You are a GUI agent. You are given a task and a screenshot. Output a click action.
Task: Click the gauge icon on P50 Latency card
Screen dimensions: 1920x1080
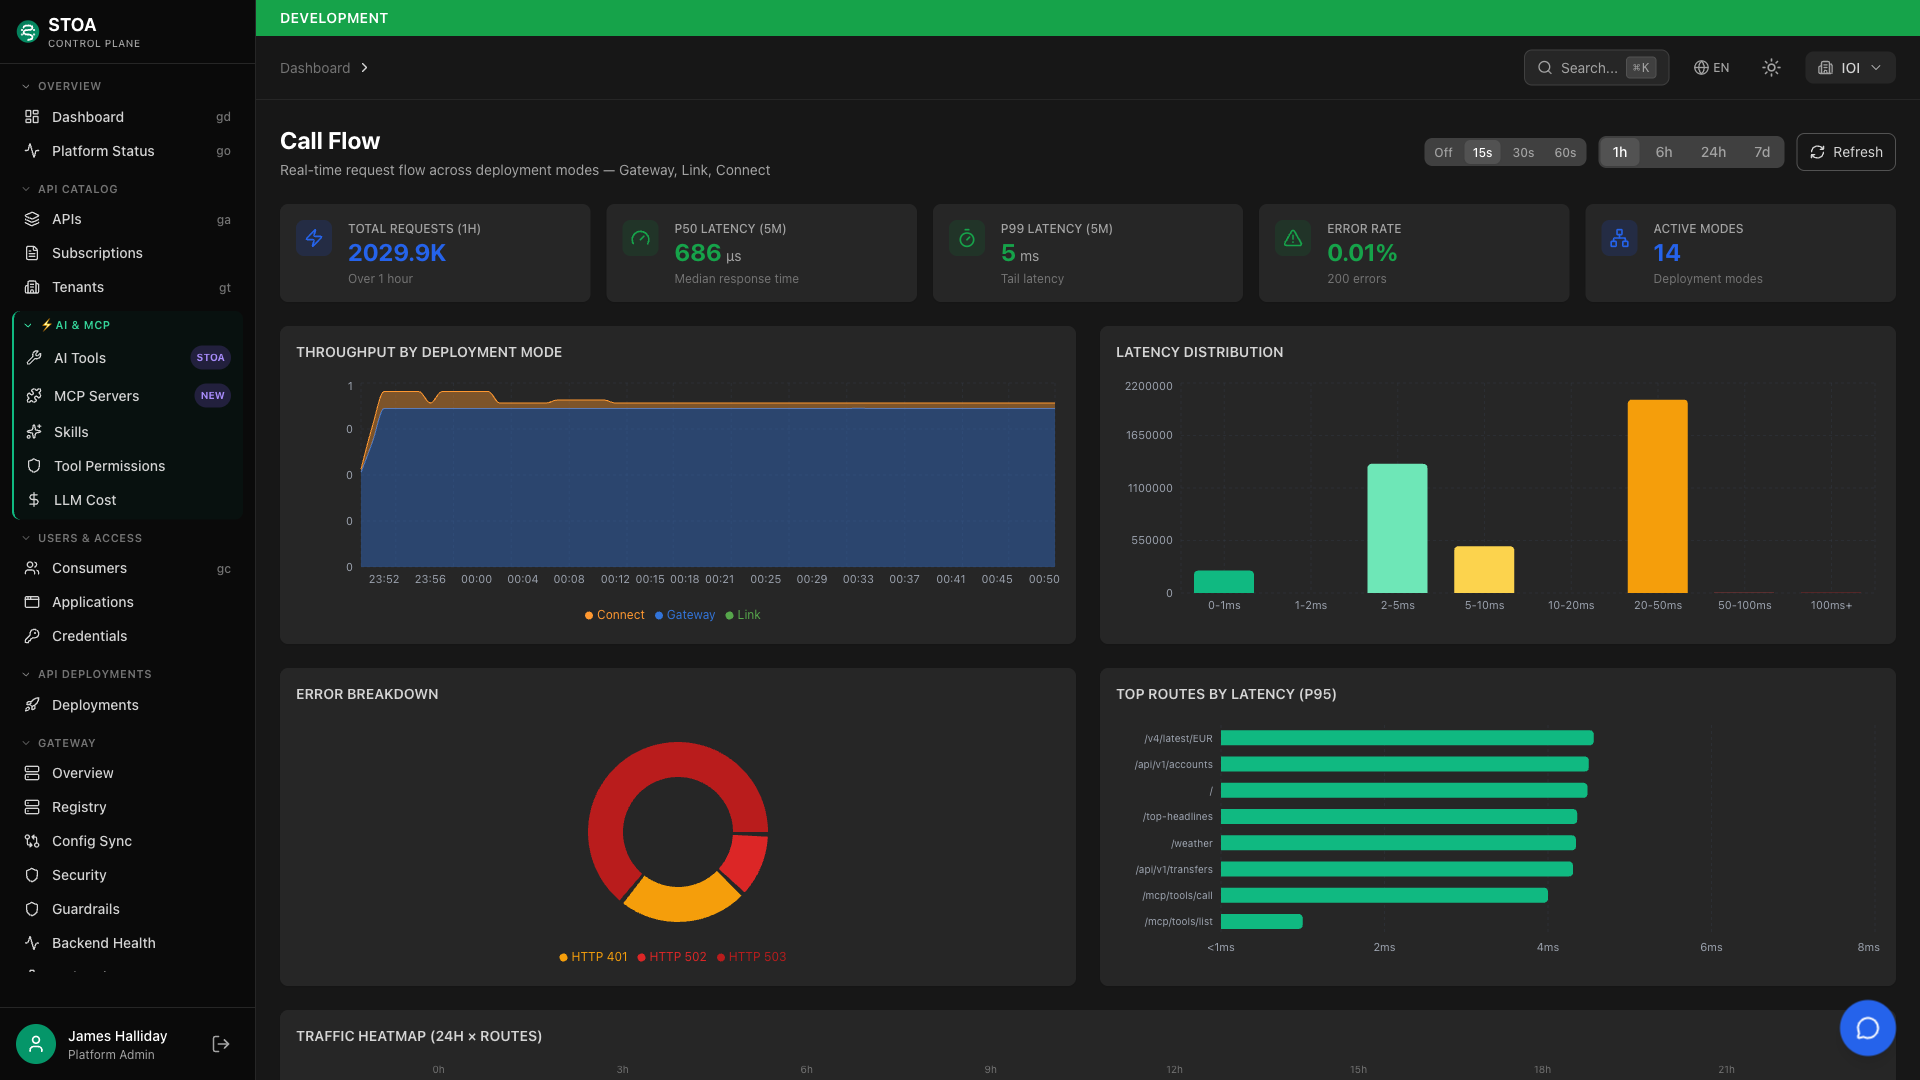[640, 238]
